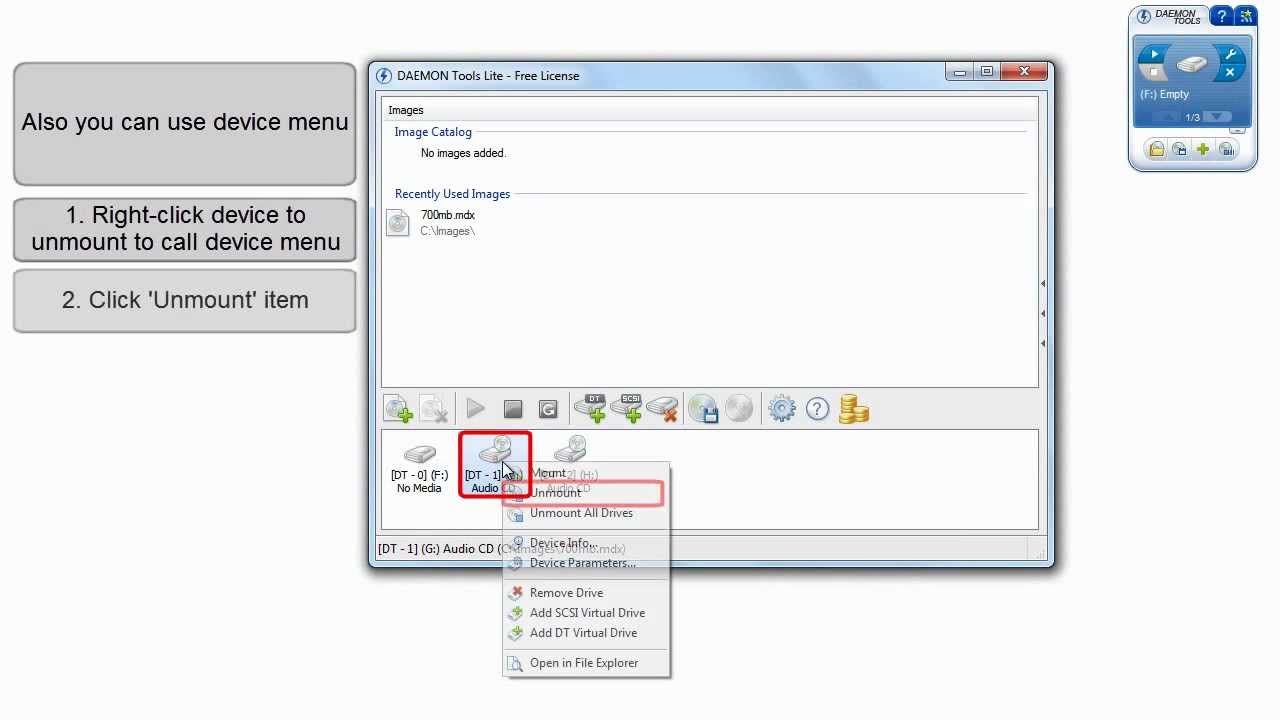Viewport: 1280px width, 720px height.
Task: Click the 'Images' panel header
Action: [406, 110]
